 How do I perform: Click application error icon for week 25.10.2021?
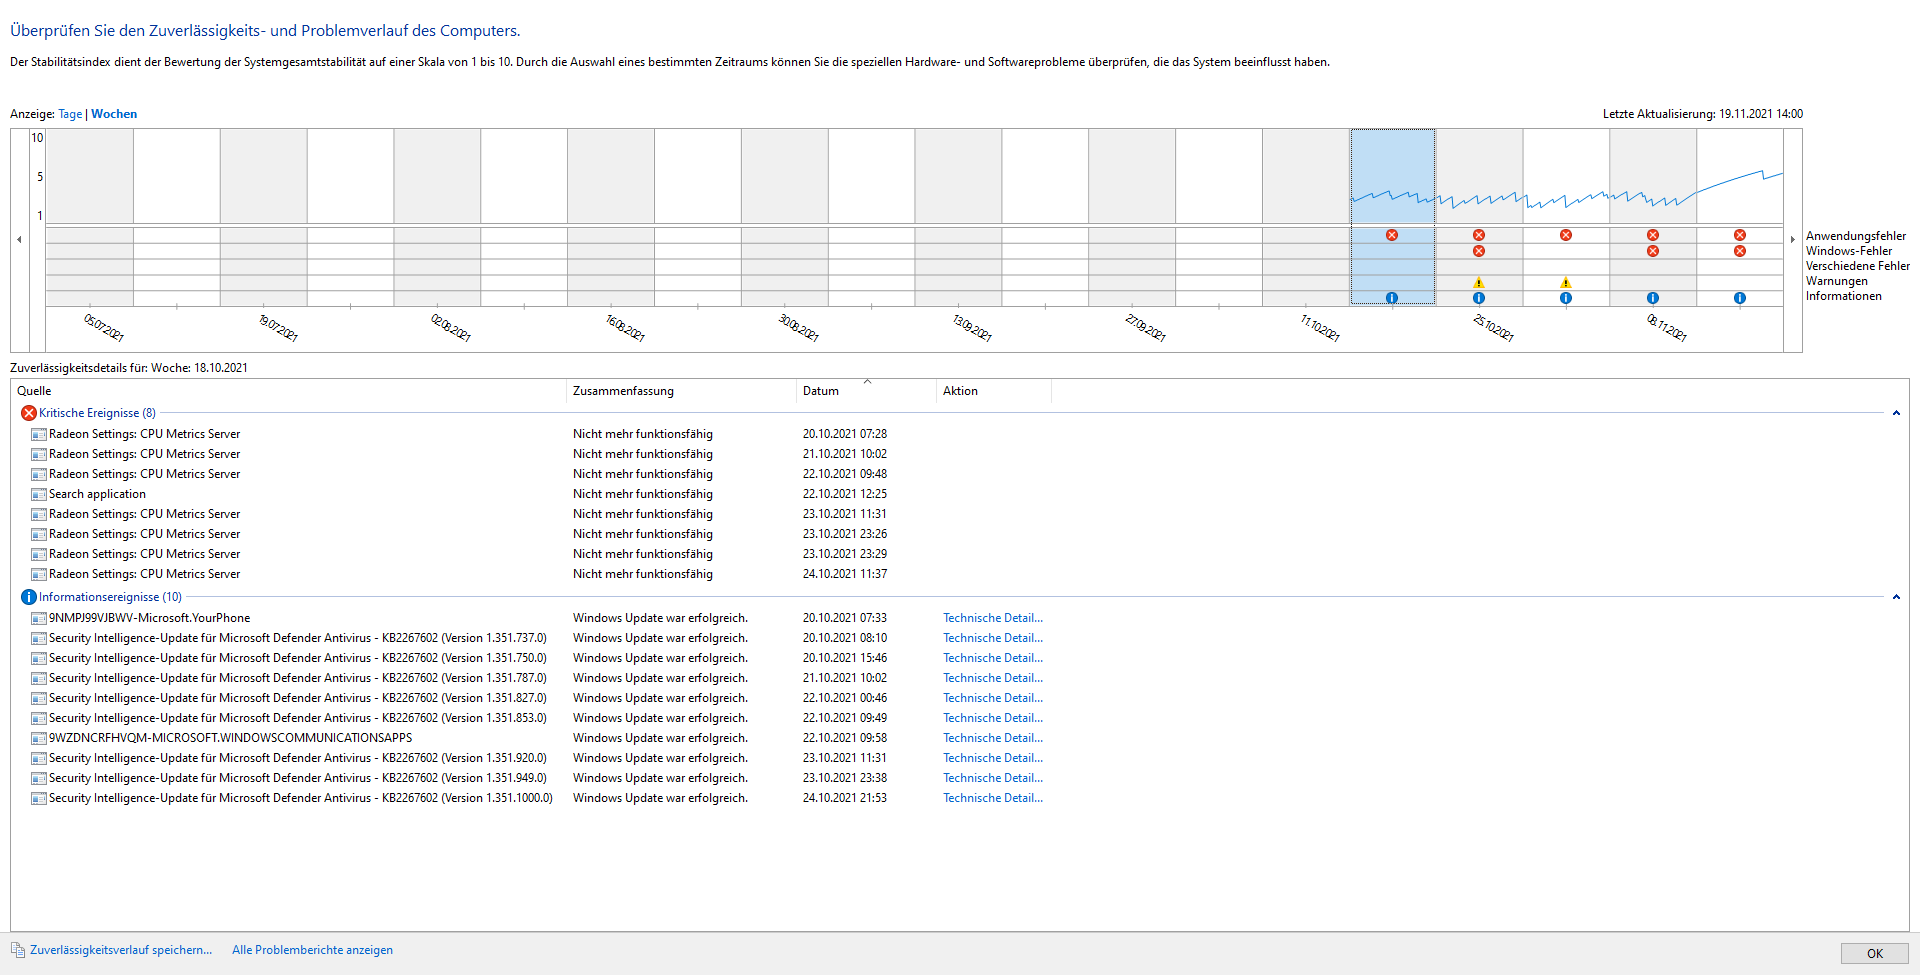pyautogui.click(x=1479, y=235)
